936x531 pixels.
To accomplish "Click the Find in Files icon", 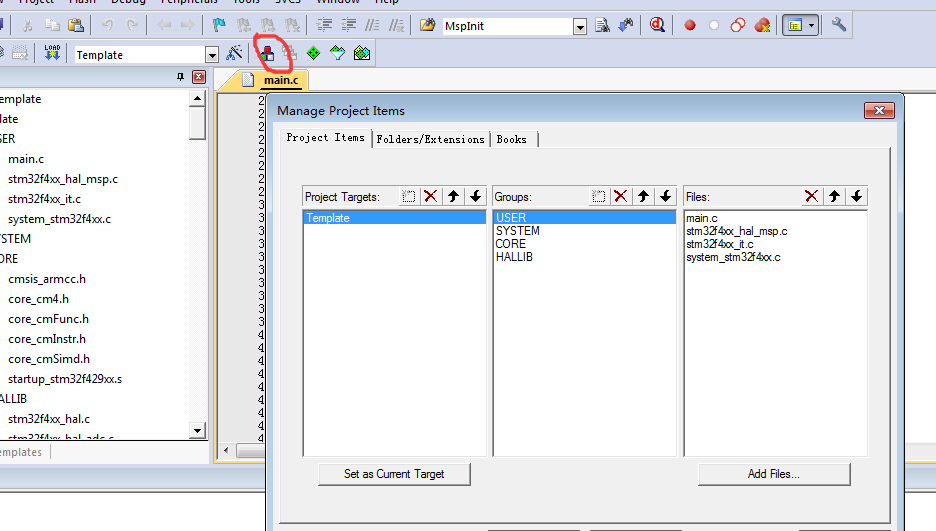I will tap(603, 25).
